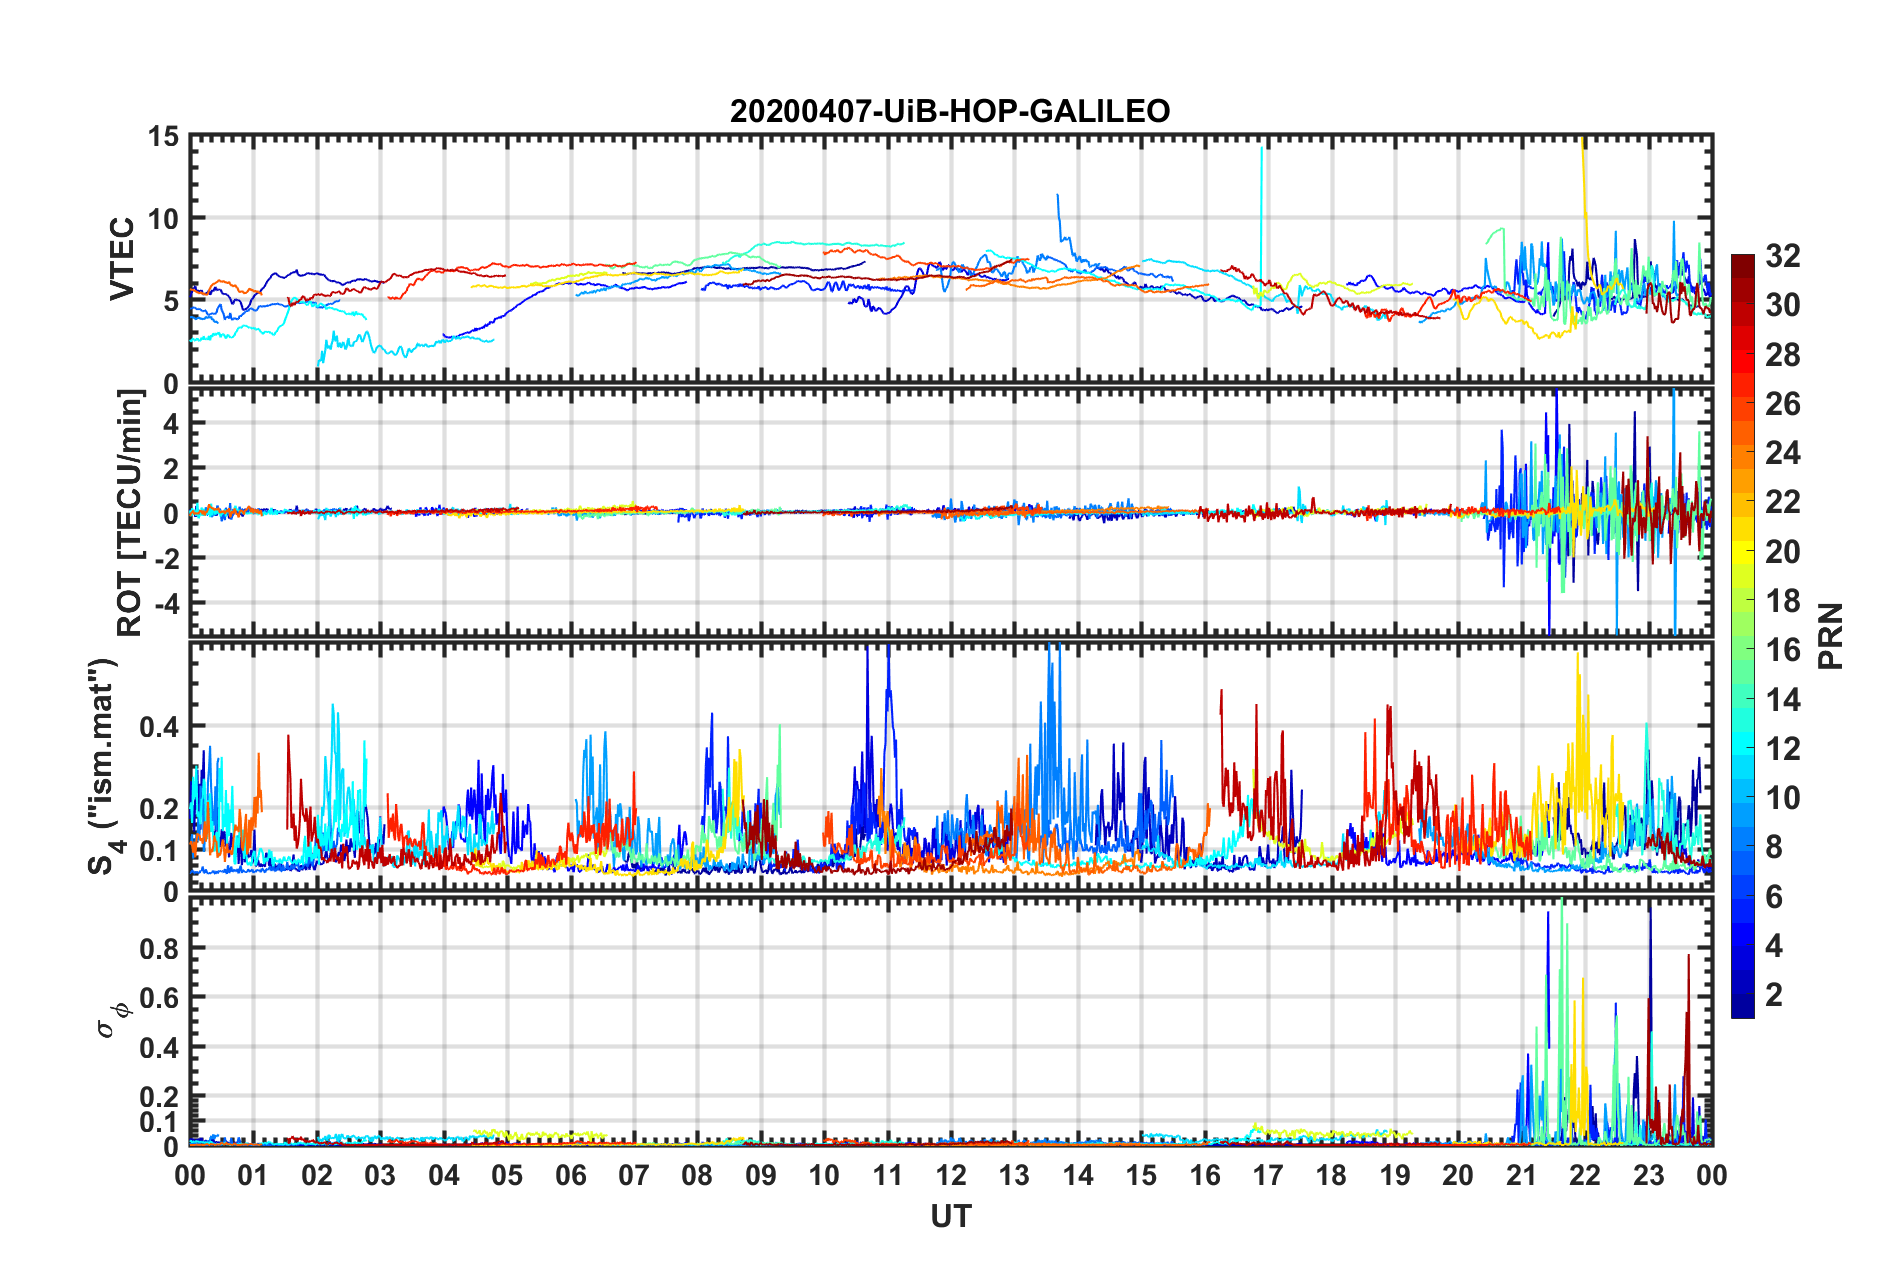Select UT axis tick label 07
Screen dimensions: 1902x1272
click(x=634, y=1175)
